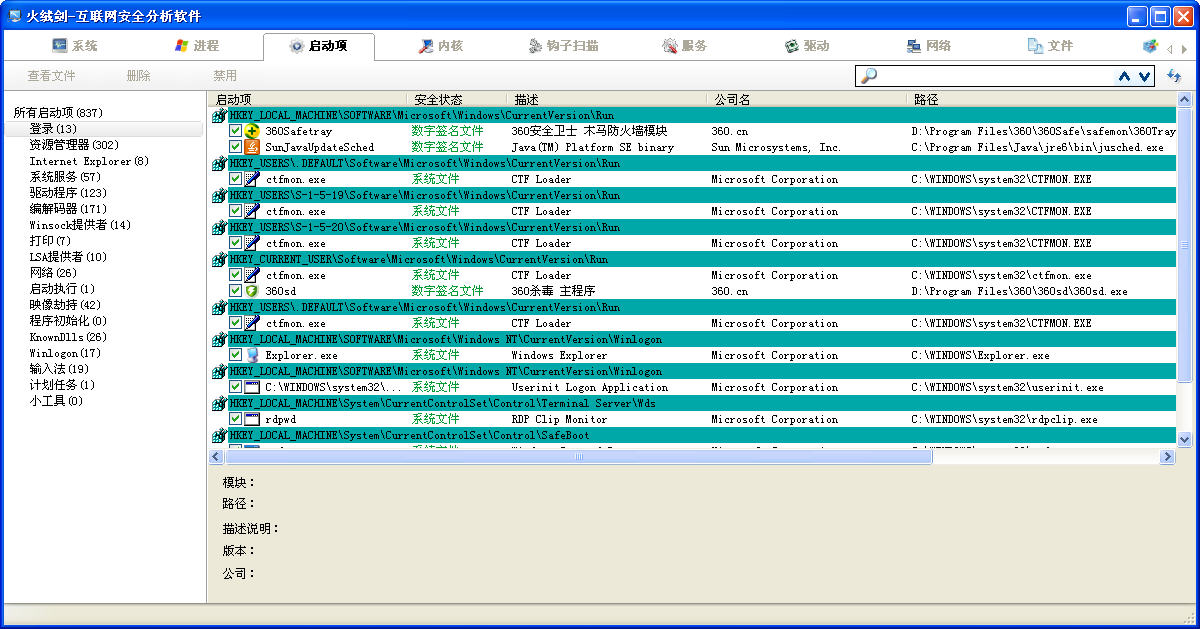Screen dimensions: 1200x629
Task: Toggle the rdpwd entry checkbox
Action: 235,419
